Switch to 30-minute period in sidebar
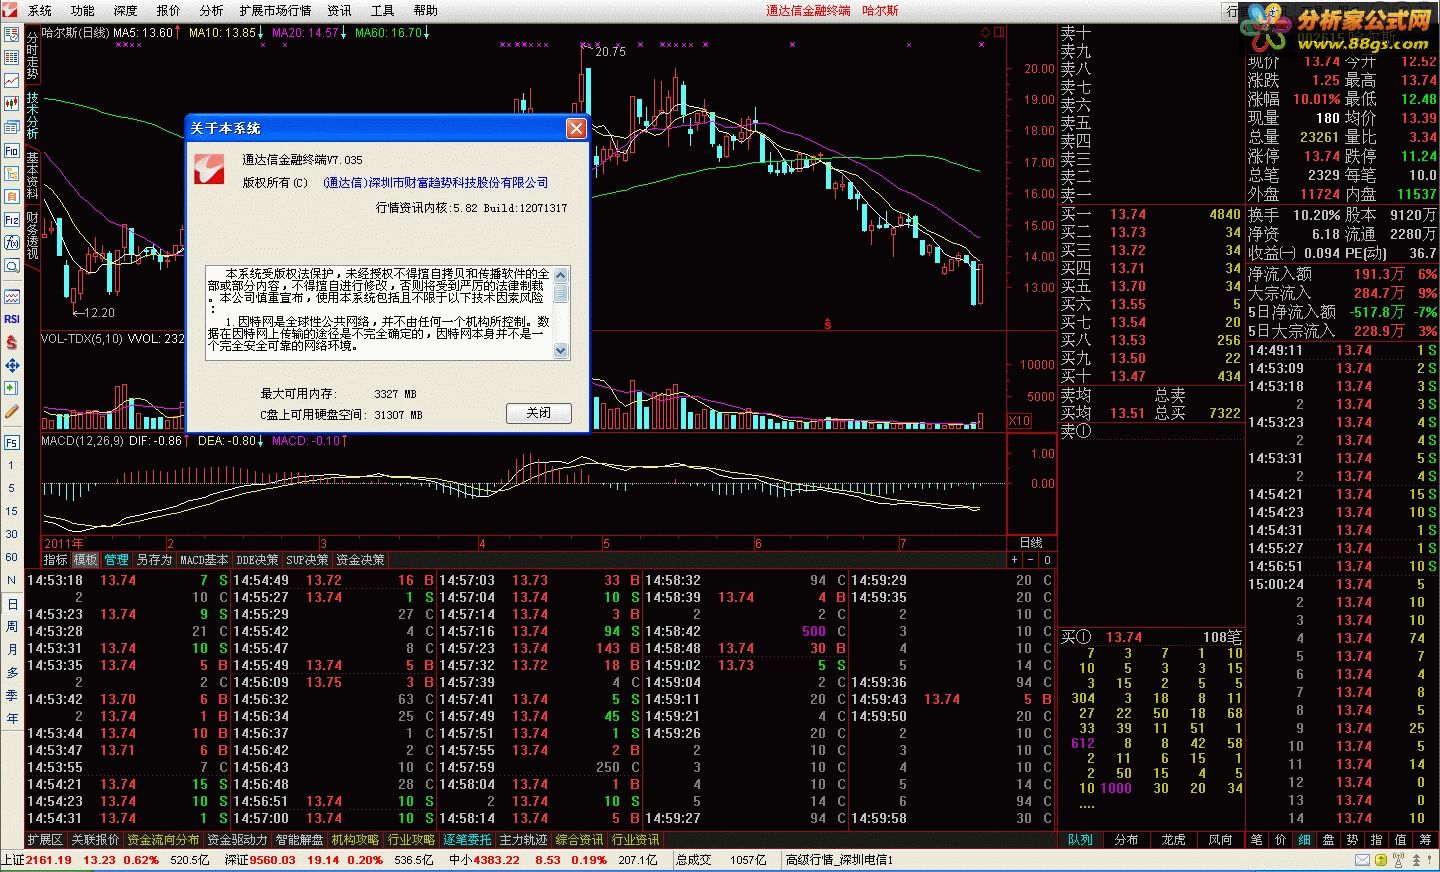The height and width of the screenshot is (872, 1440). point(12,534)
